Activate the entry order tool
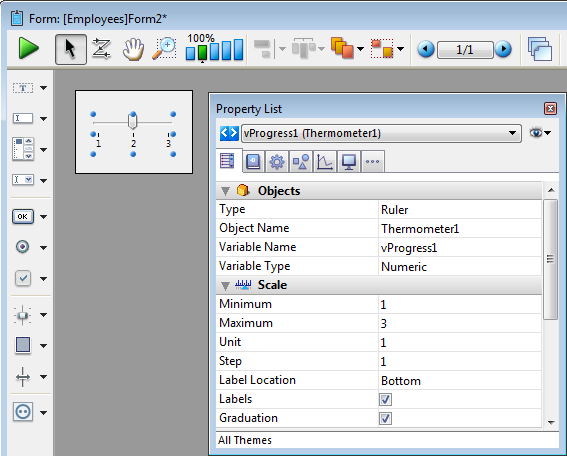The height and width of the screenshot is (456, 567). pyautogui.click(x=101, y=48)
